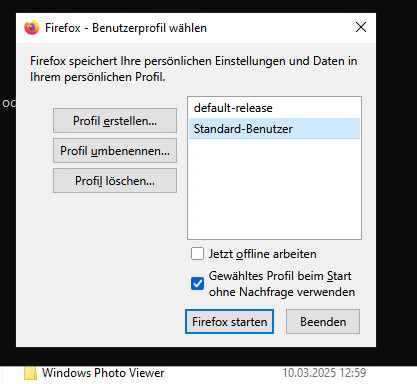
Task: Click the empty area of the profile list
Action: click(x=274, y=188)
